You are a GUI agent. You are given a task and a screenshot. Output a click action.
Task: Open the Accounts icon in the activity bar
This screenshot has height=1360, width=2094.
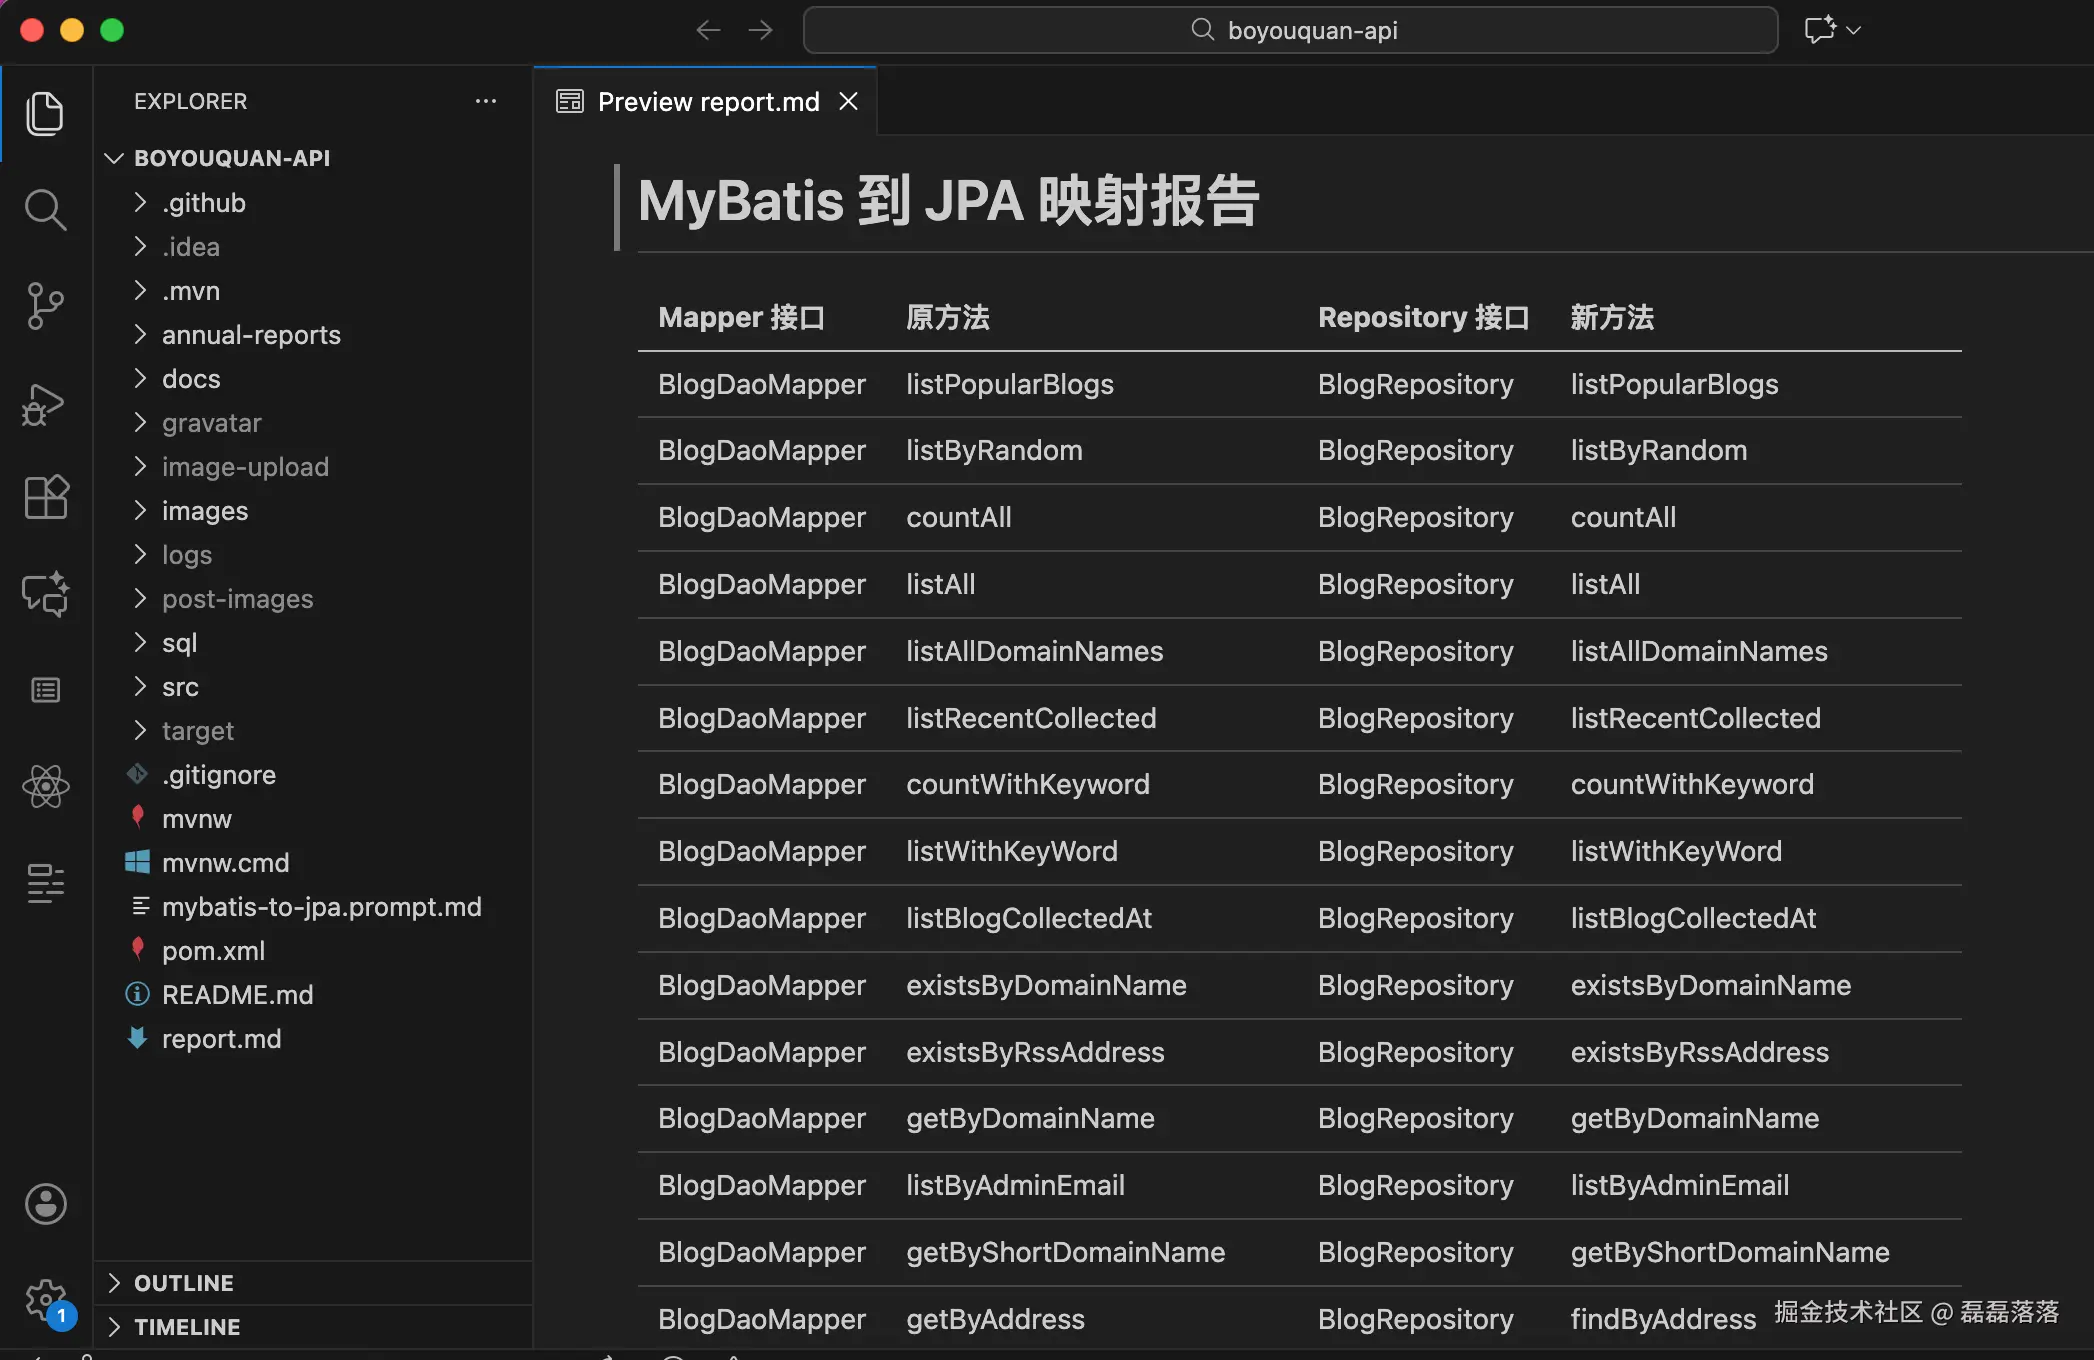[46, 1204]
